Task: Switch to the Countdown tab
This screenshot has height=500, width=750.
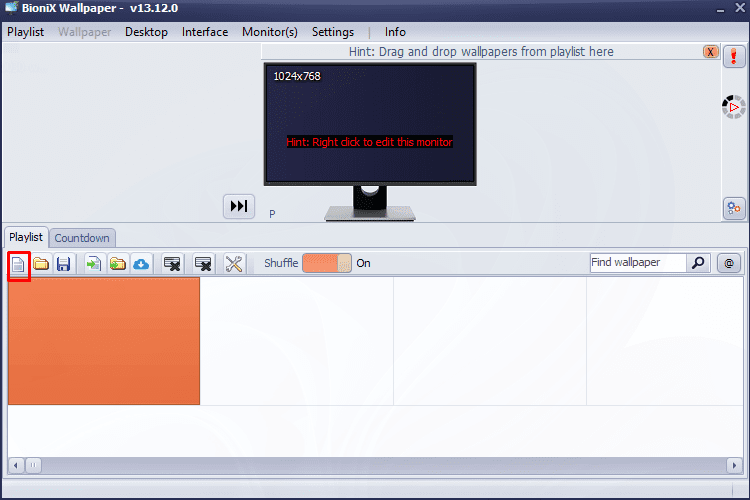Action: (82, 238)
